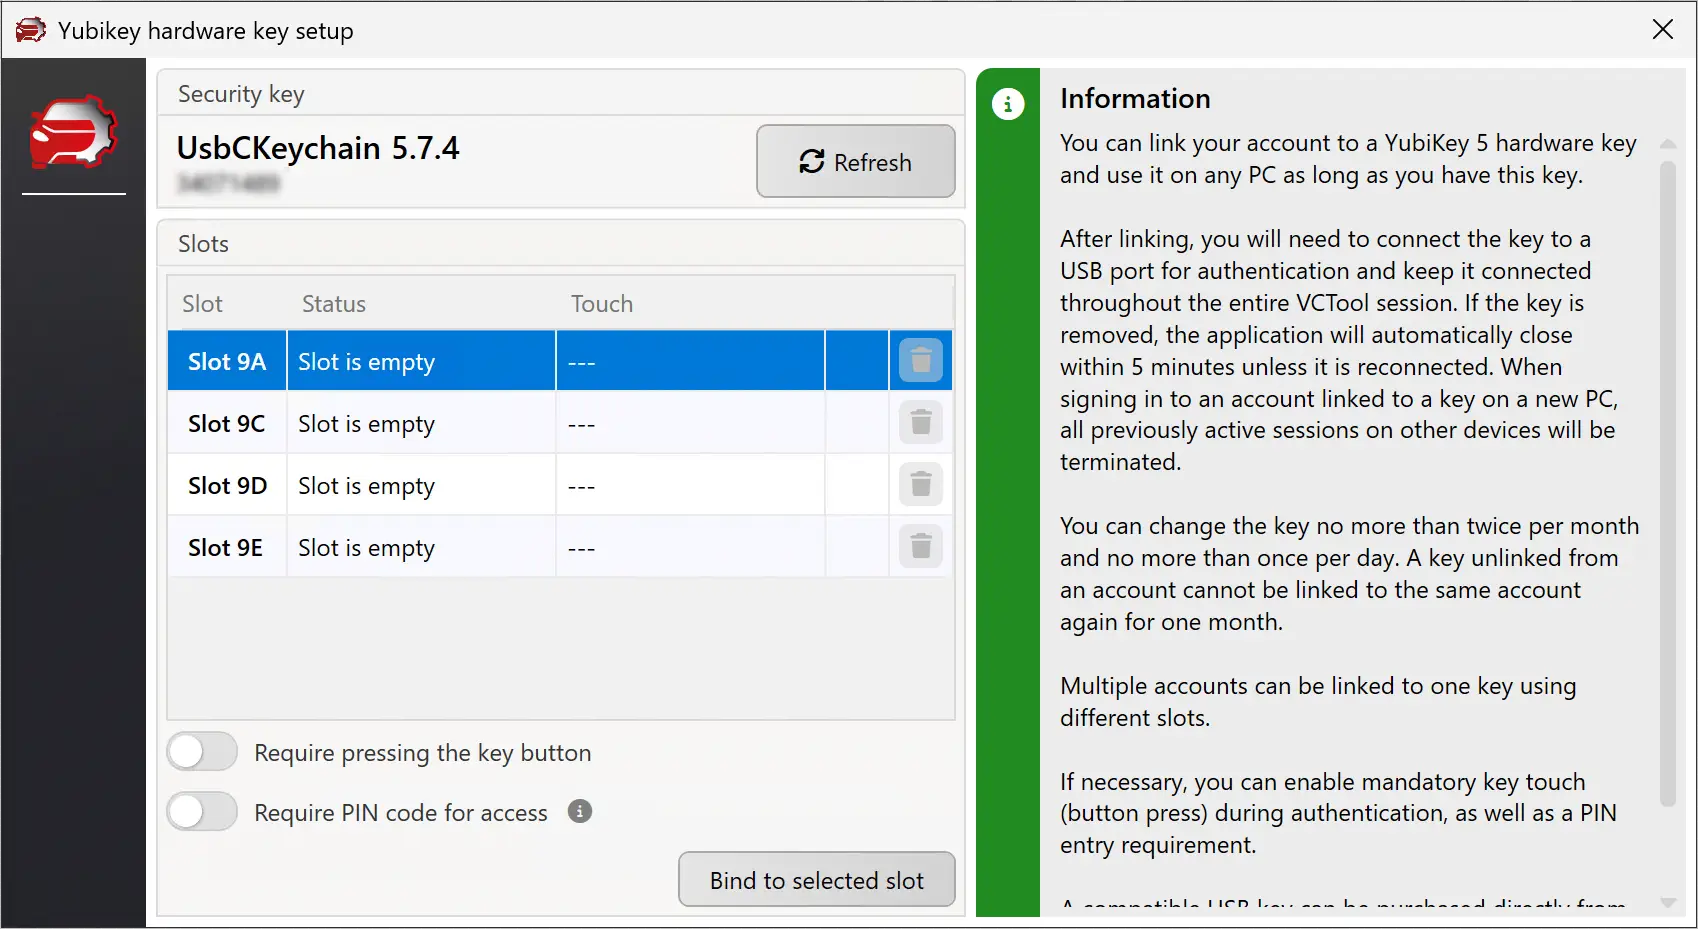Image resolution: width=1698 pixels, height=929 pixels.
Task: Click the trash icon in Slot 9D row
Action: (x=920, y=485)
